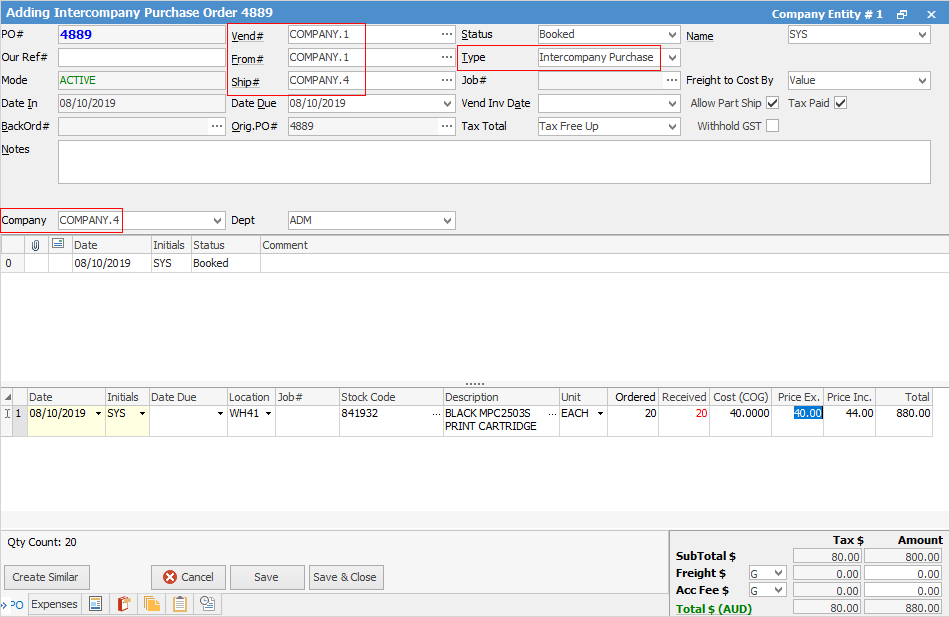
Task: Toggle the Allow Part Ship checkbox
Action: click(x=772, y=103)
